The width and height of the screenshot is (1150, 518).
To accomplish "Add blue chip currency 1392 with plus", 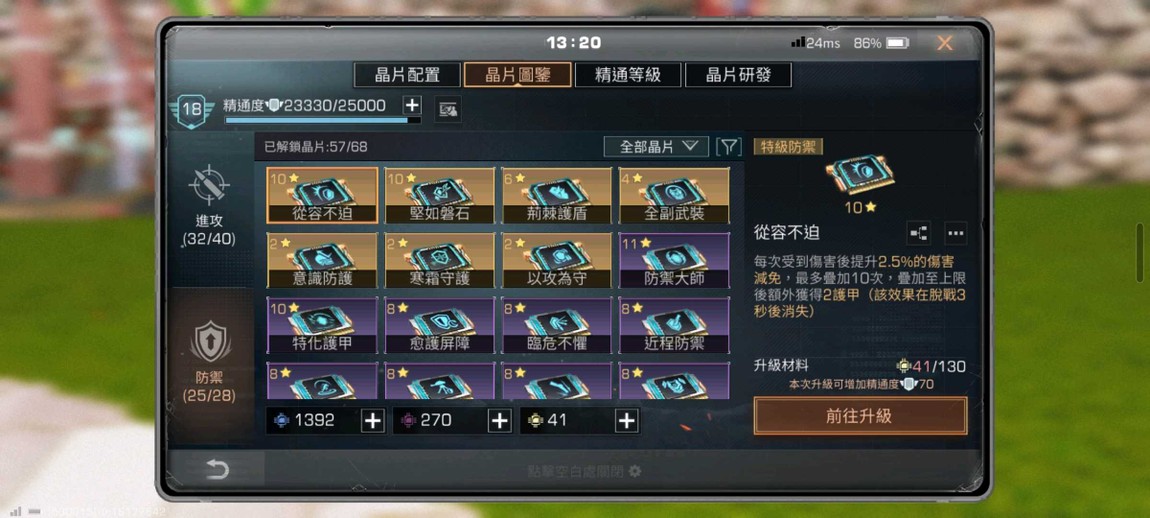I will coord(373,420).
